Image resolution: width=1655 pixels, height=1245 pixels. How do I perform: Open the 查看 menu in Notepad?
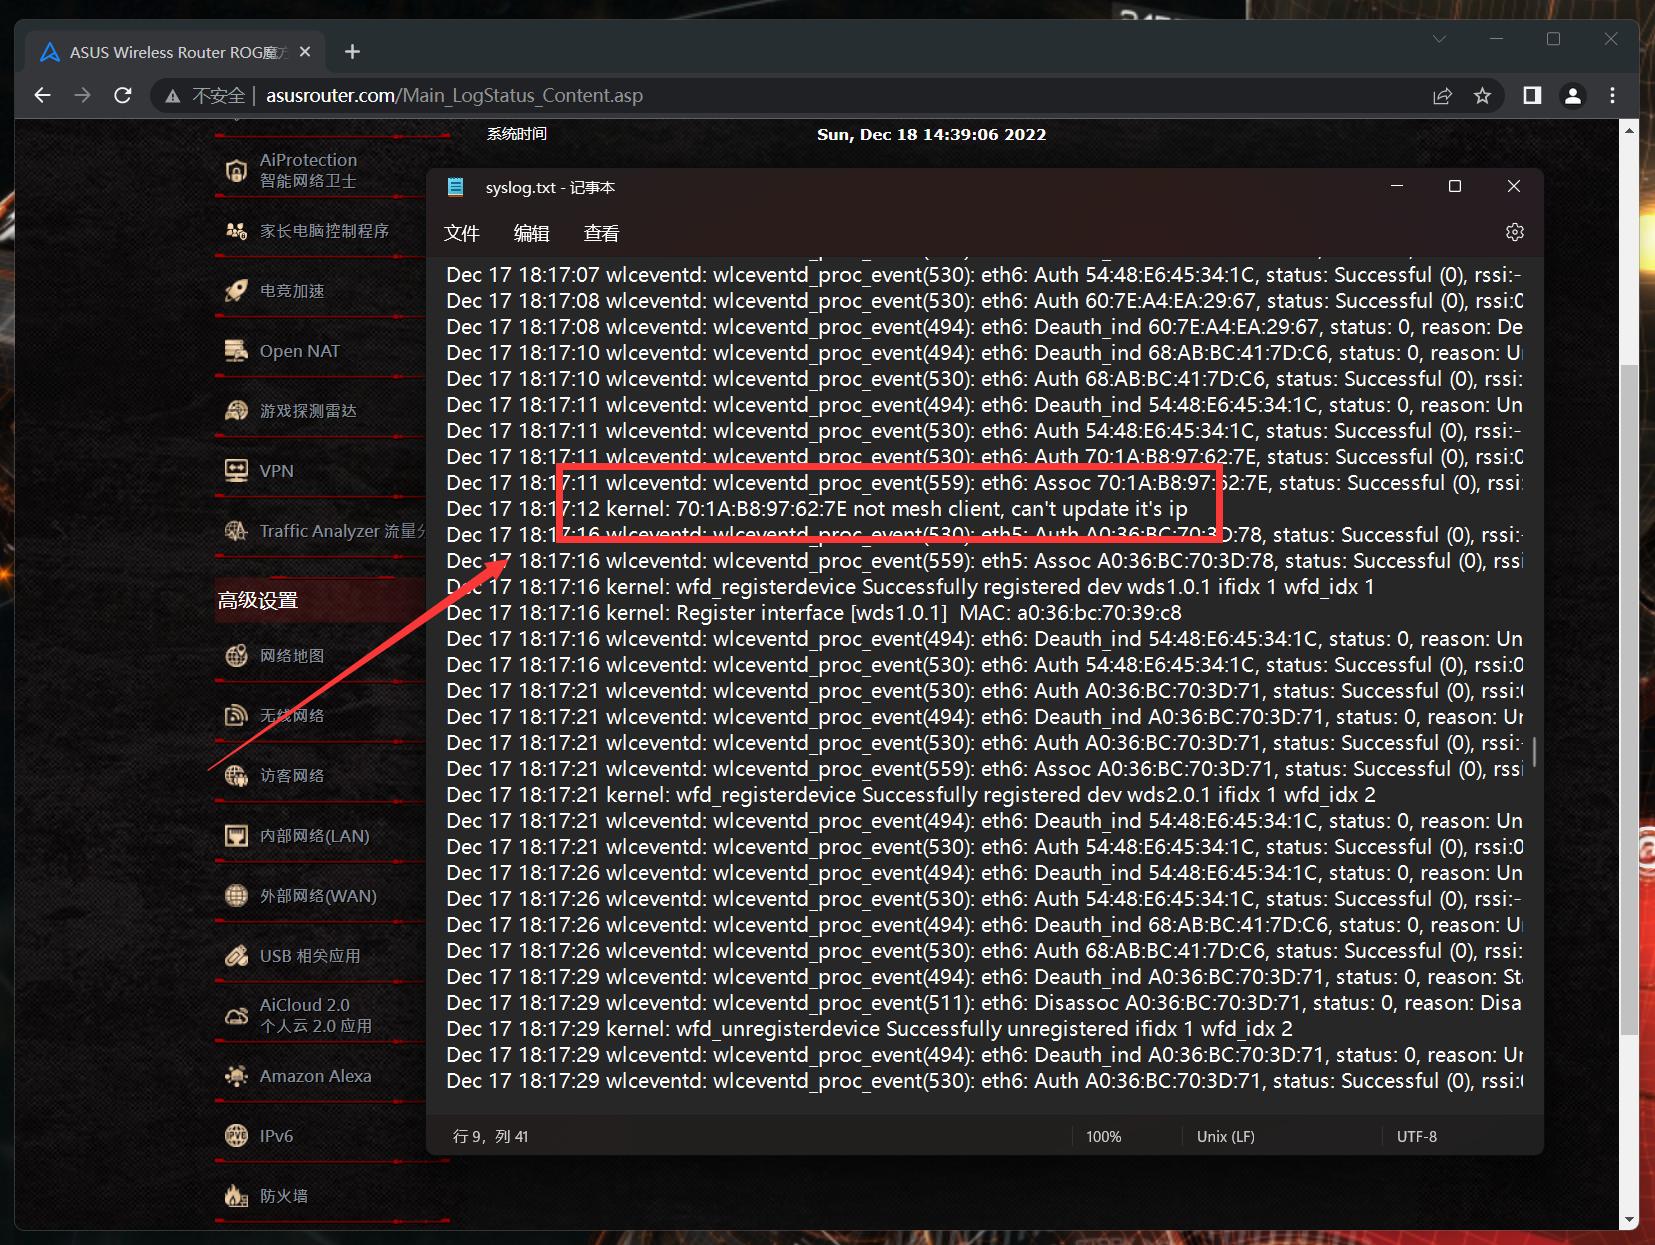click(x=602, y=233)
